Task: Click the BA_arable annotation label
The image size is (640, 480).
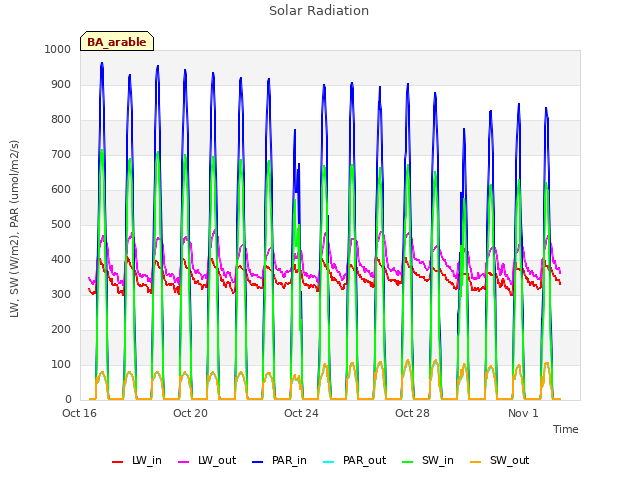Action: 117,41
